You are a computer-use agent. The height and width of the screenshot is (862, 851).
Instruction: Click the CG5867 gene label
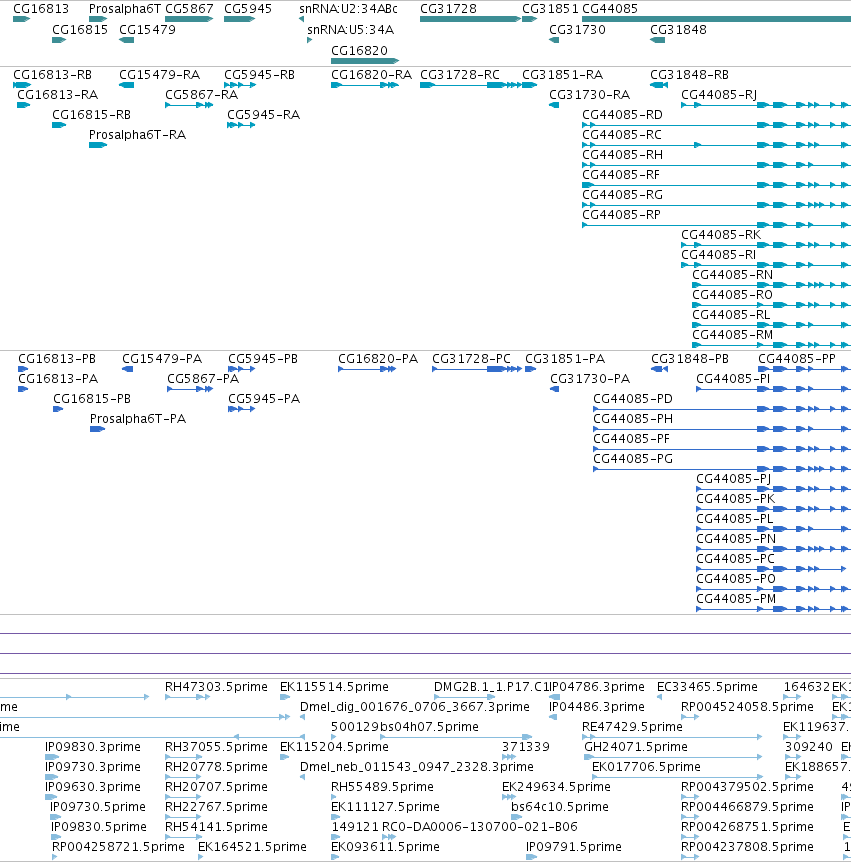coord(189,9)
